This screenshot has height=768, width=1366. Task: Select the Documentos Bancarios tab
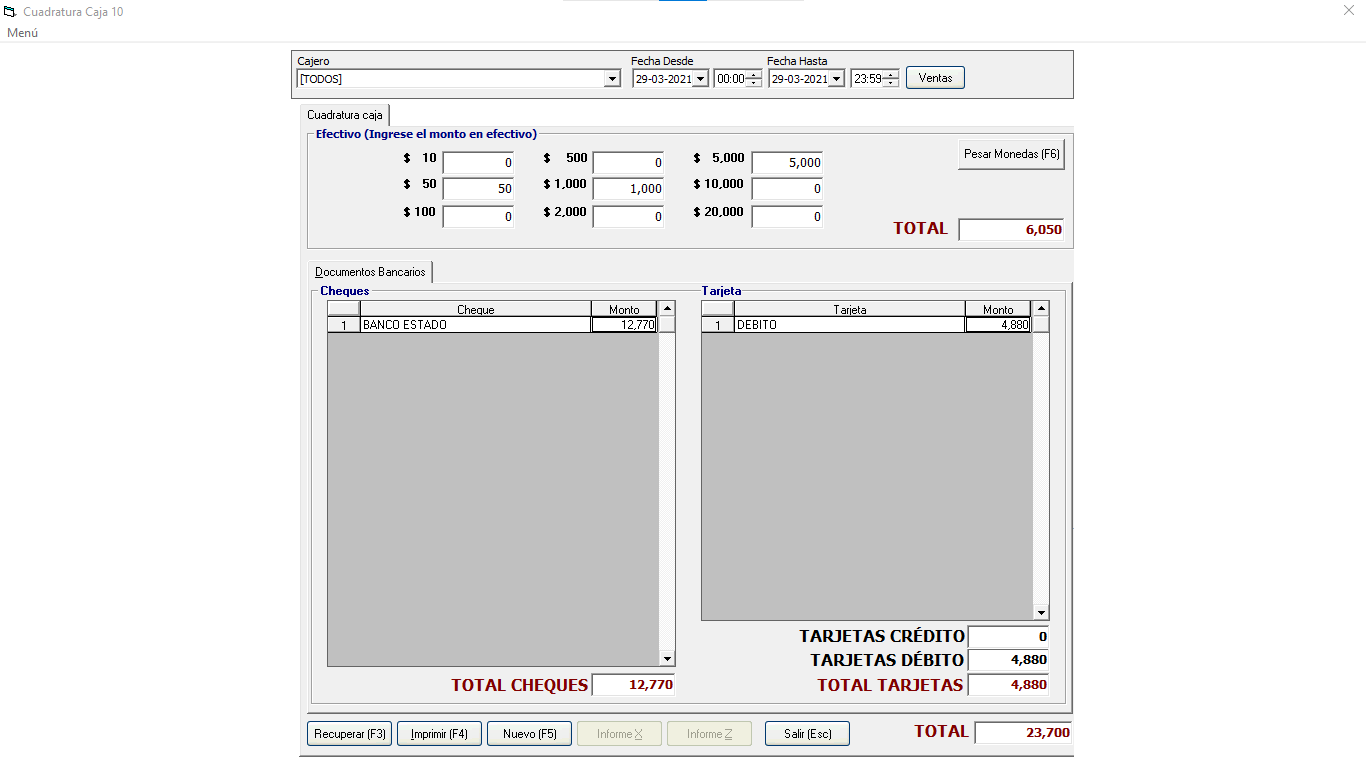(370, 272)
